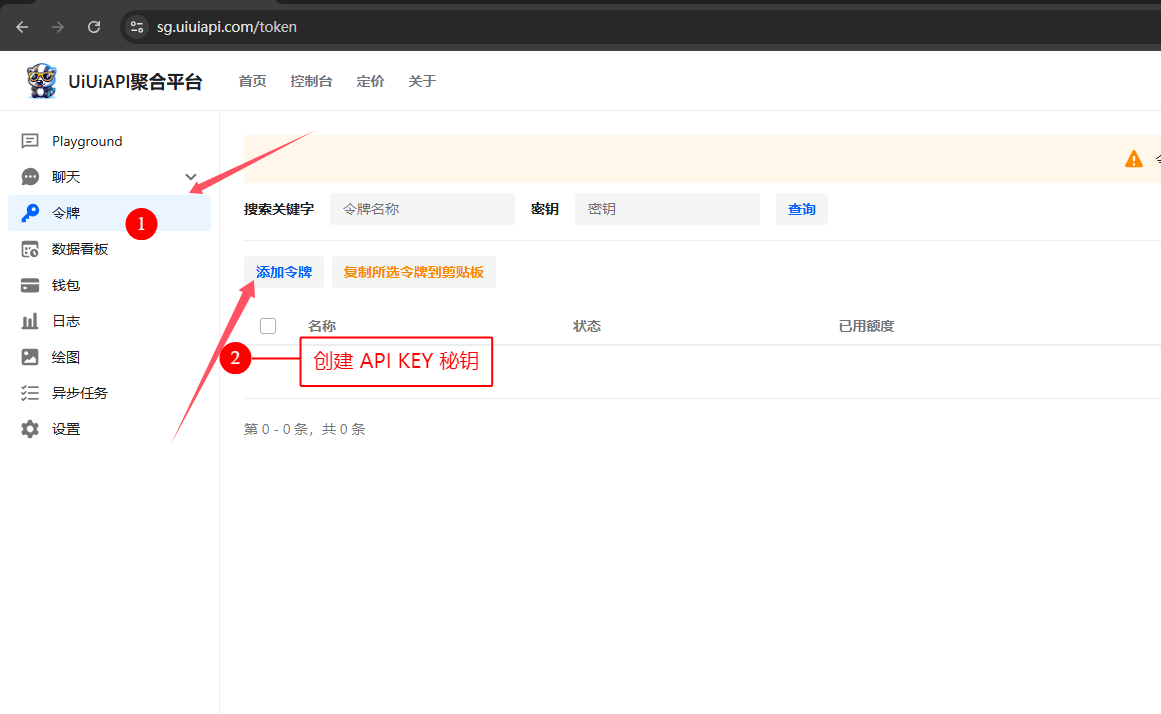Click the 查询 search button
This screenshot has width=1161, height=714.
(801, 209)
